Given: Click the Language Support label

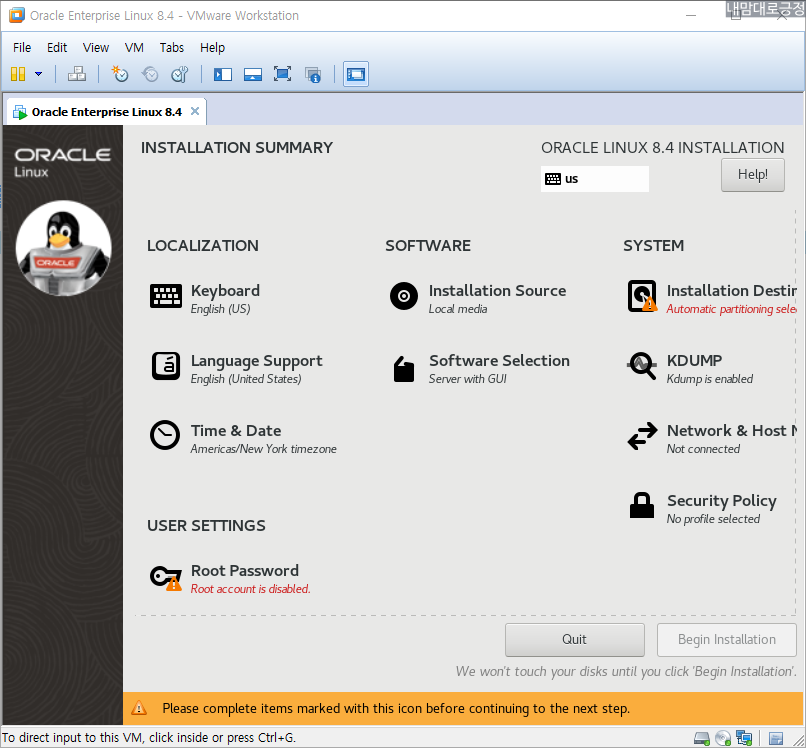Looking at the screenshot, I should click(x=257, y=361).
